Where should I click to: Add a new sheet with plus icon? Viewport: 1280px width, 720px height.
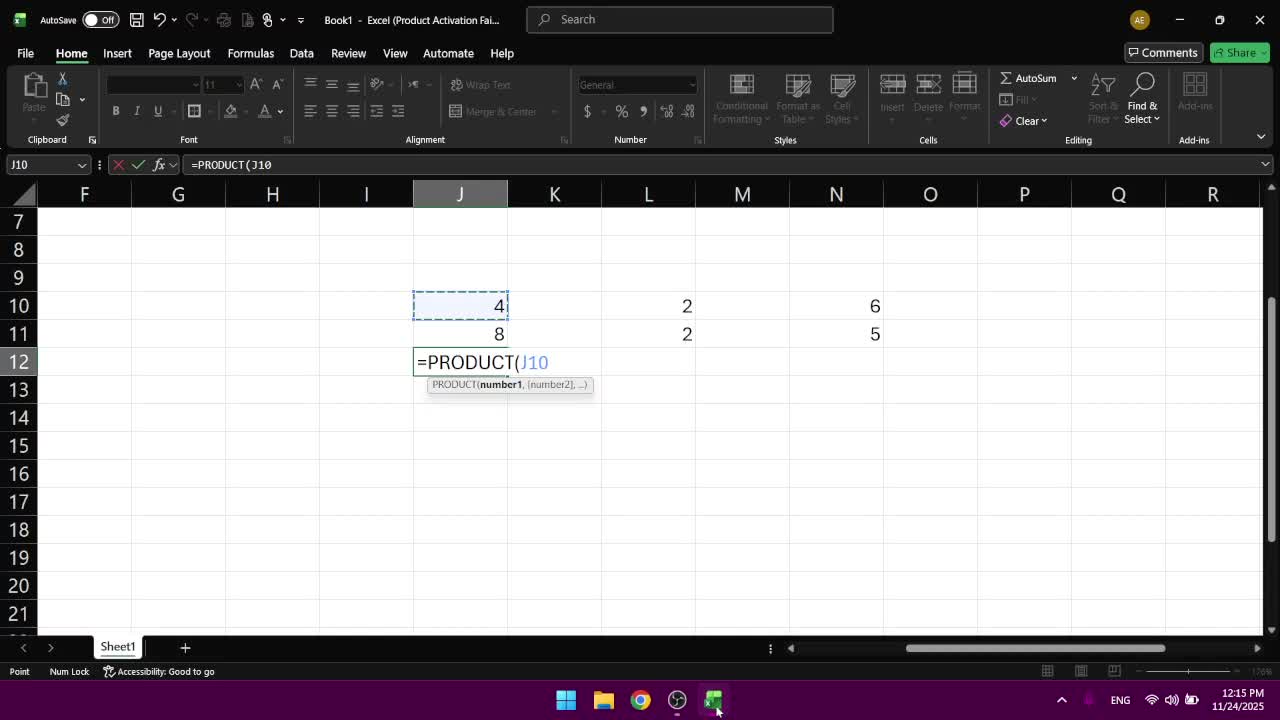pyautogui.click(x=185, y=648)
